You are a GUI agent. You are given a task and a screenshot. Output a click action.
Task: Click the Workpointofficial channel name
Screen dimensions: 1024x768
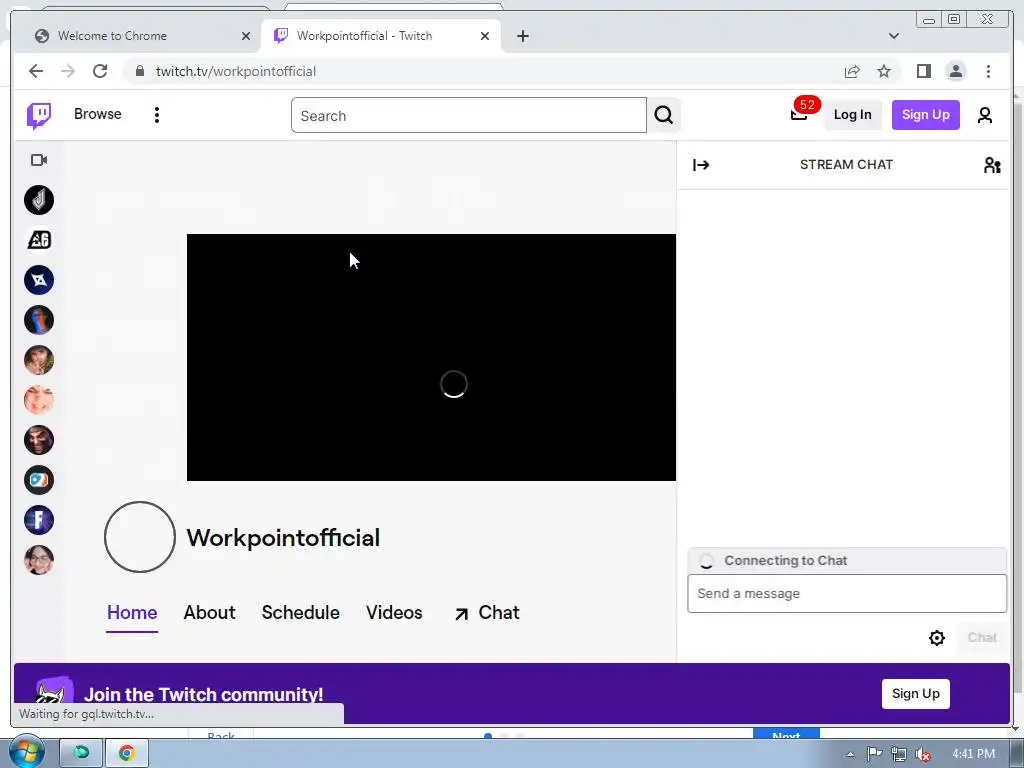click(283, 538)
